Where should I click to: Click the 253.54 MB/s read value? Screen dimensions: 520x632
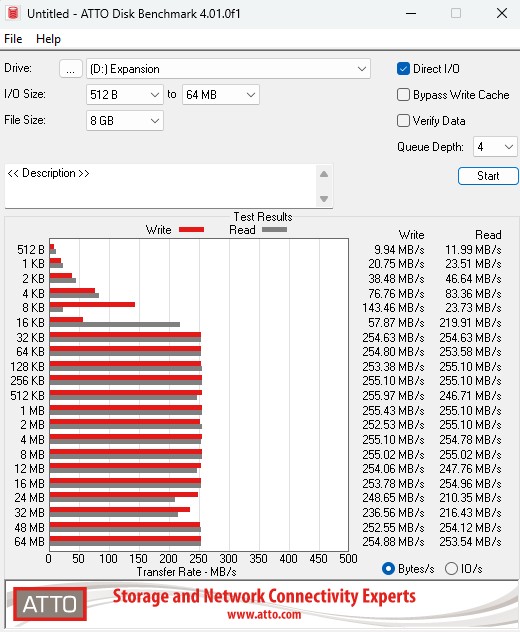point(470,542)
